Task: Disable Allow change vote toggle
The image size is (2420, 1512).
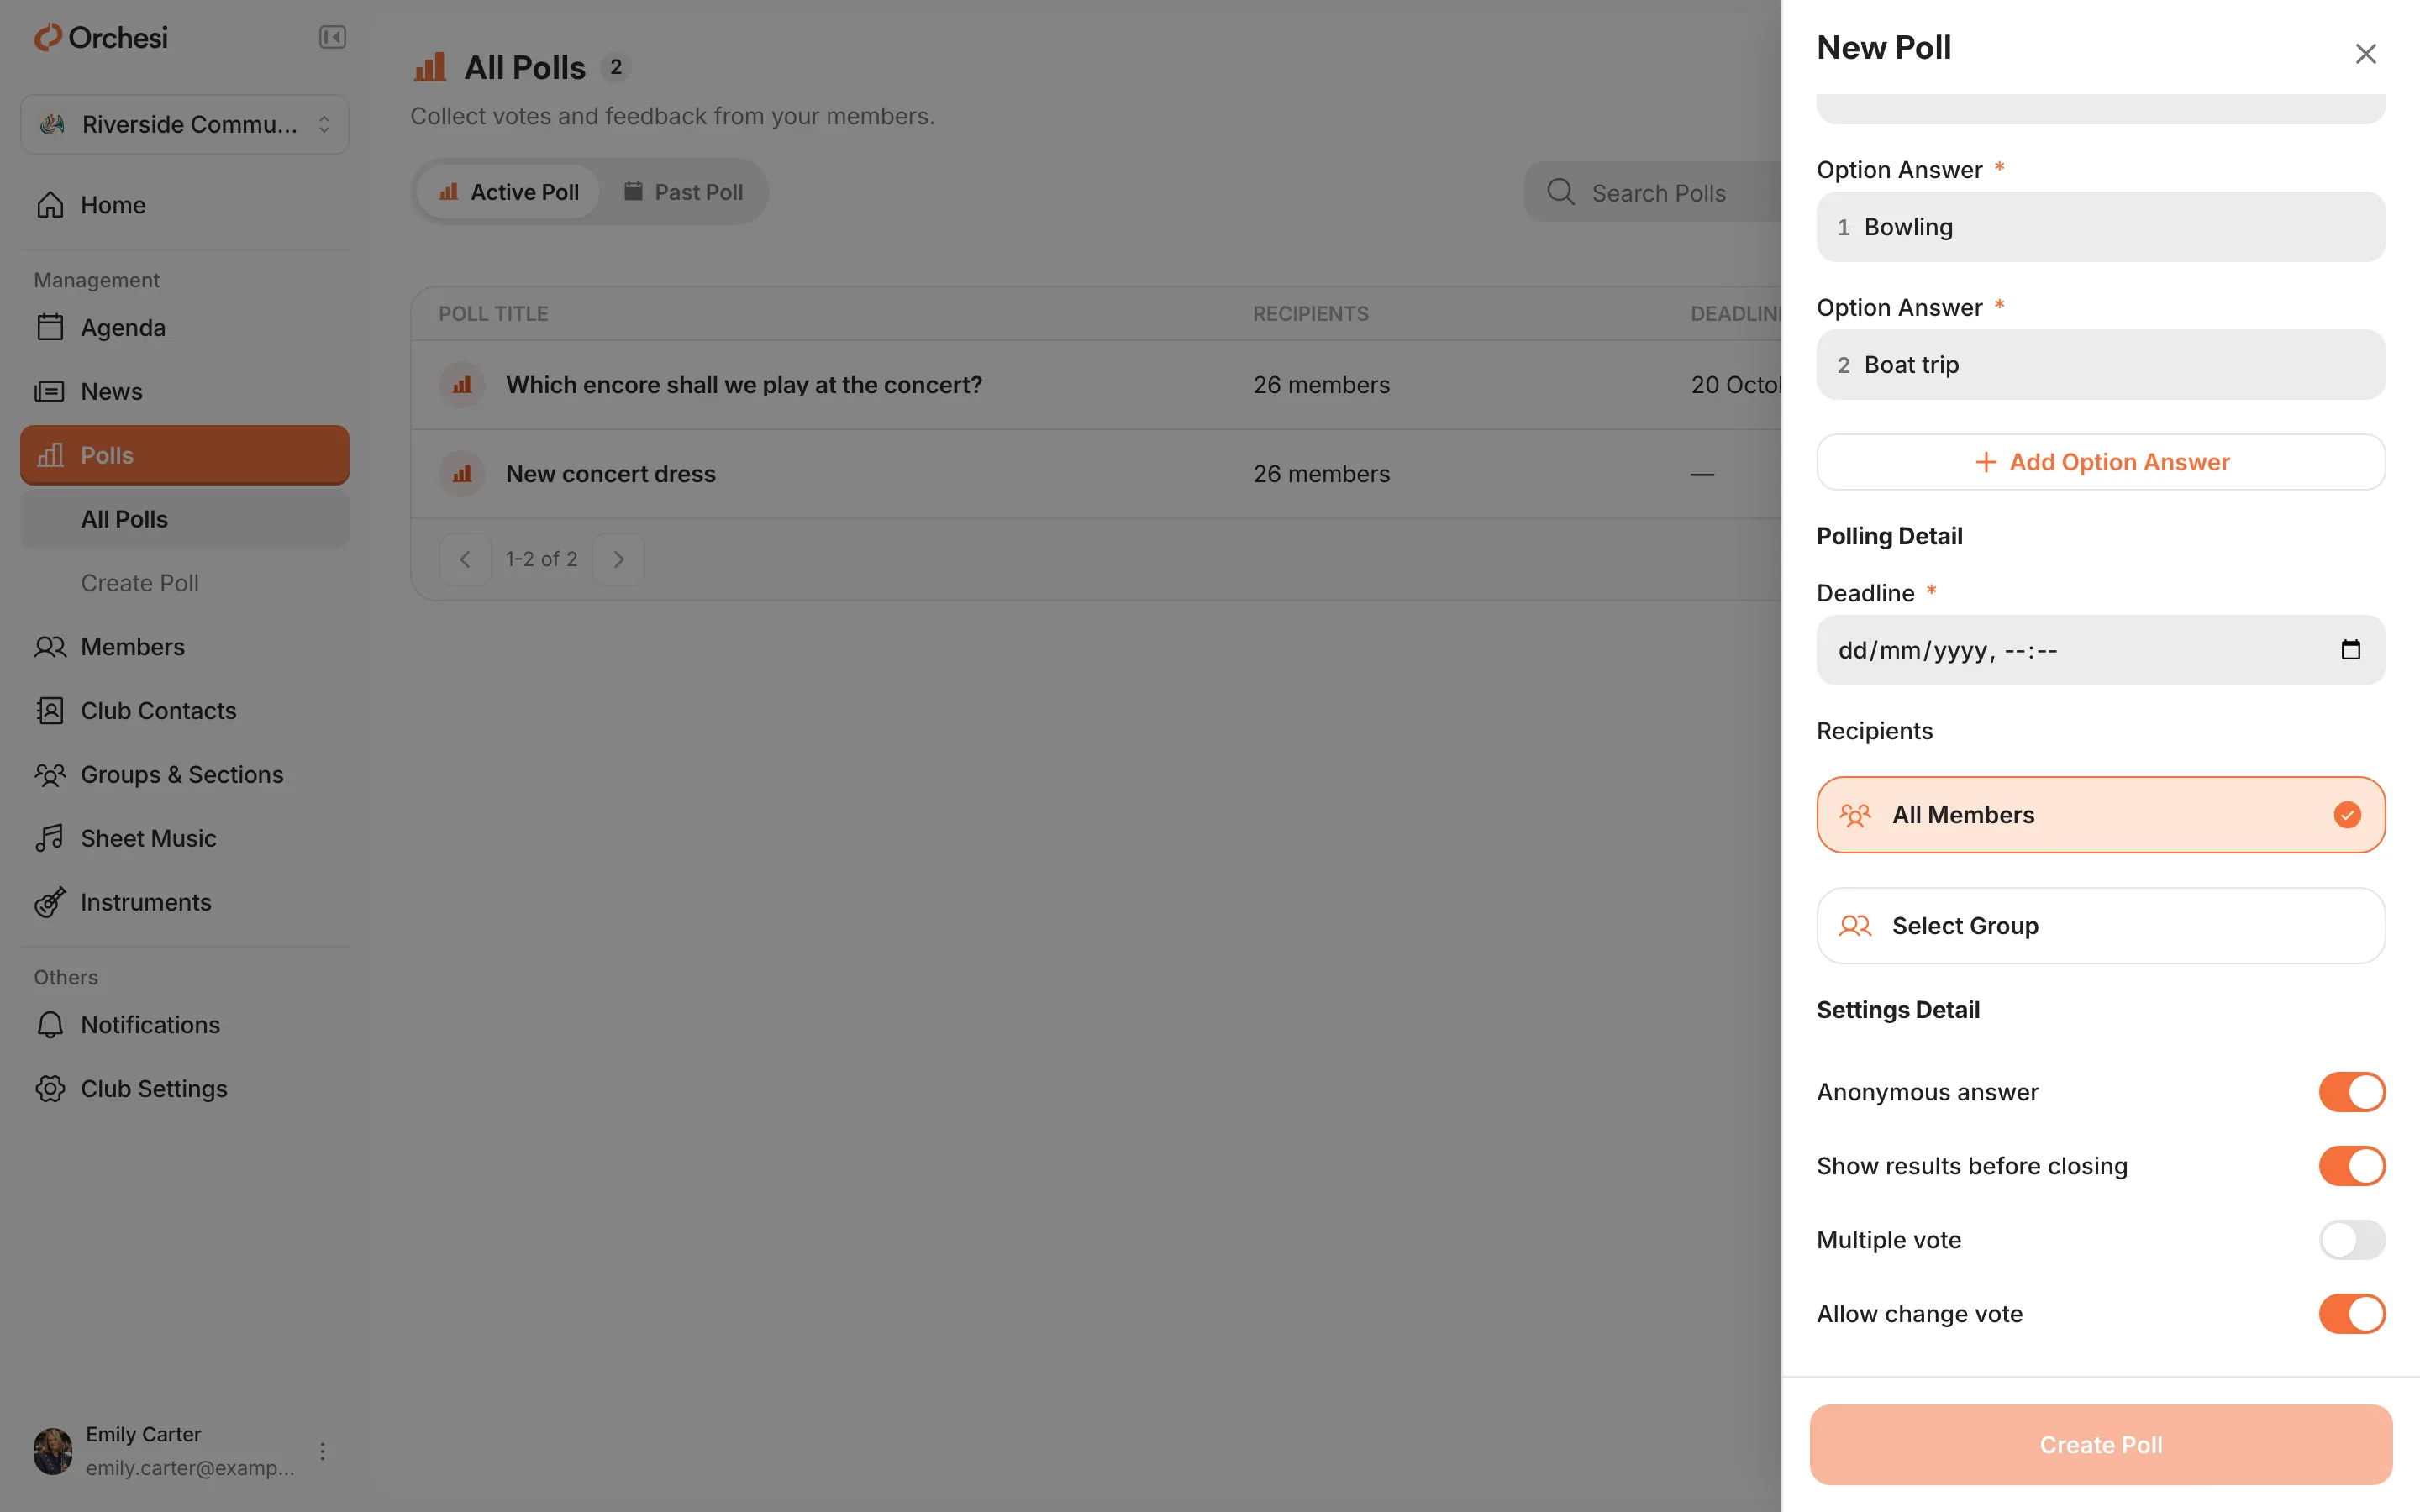Action: tap(2352, 1314)
